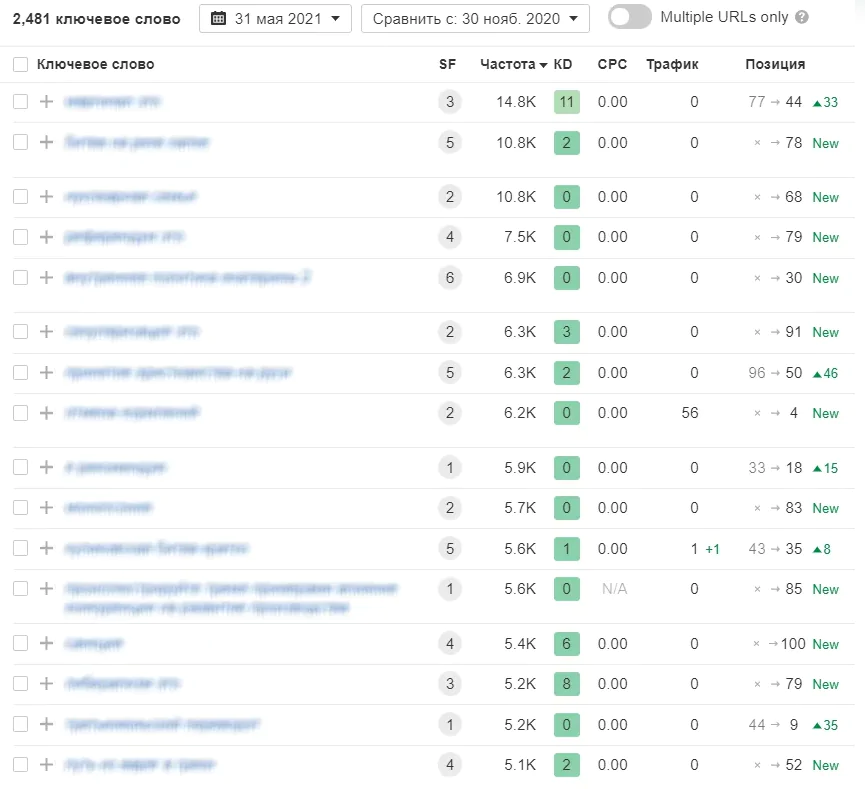Click the green KD badge showing 11
This screenshot has height=789, width=865.
(566, 102)
